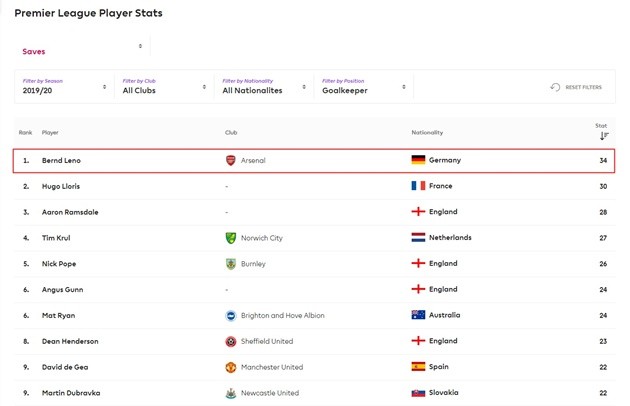630x406 pixels.
Task: Click the Australia flag for Mat Ryan
Action: pyautogui.click(x=418, y=316)
